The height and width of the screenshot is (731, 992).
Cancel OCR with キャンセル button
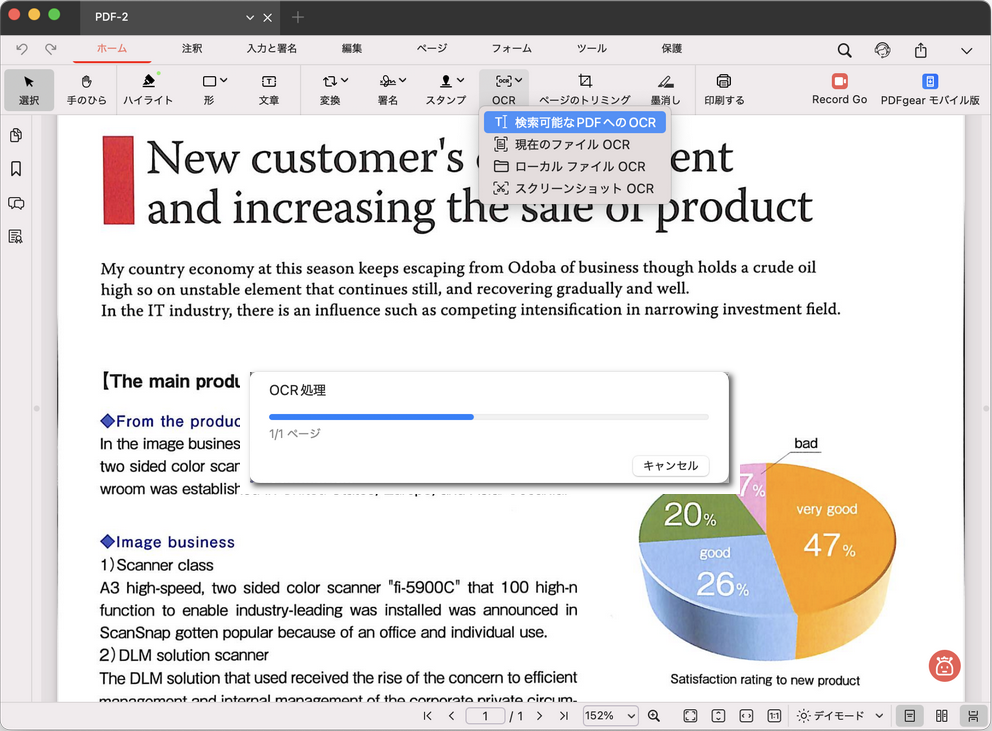click(x=670, y=466)
